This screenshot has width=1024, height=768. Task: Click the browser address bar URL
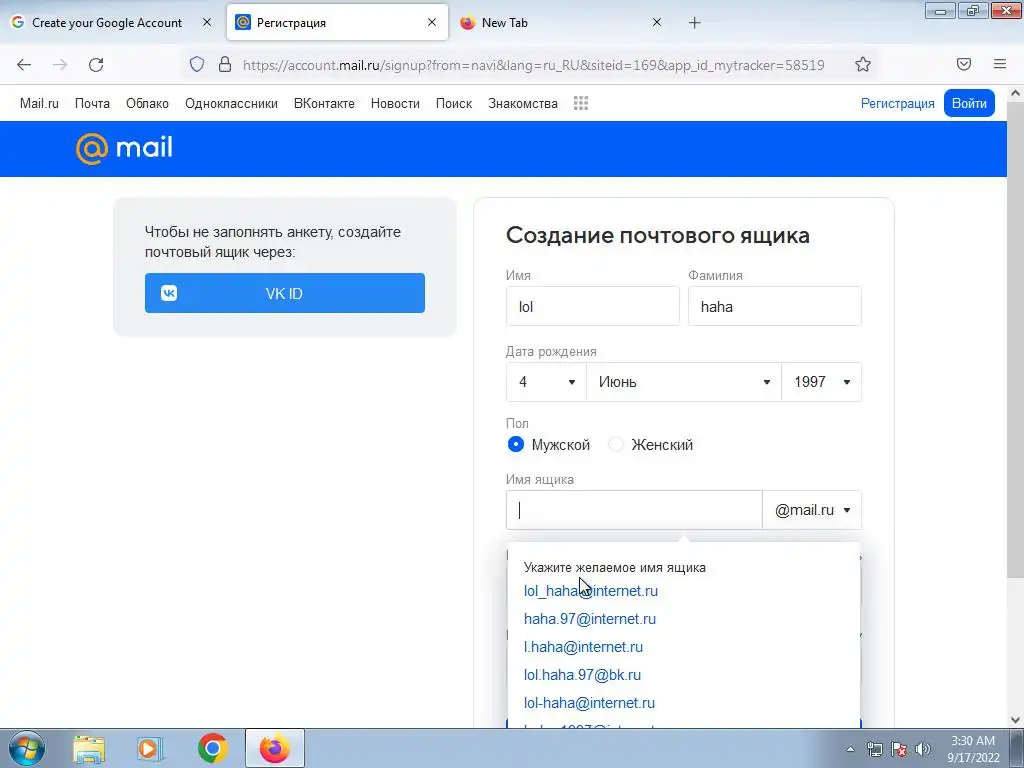(534, 65)
